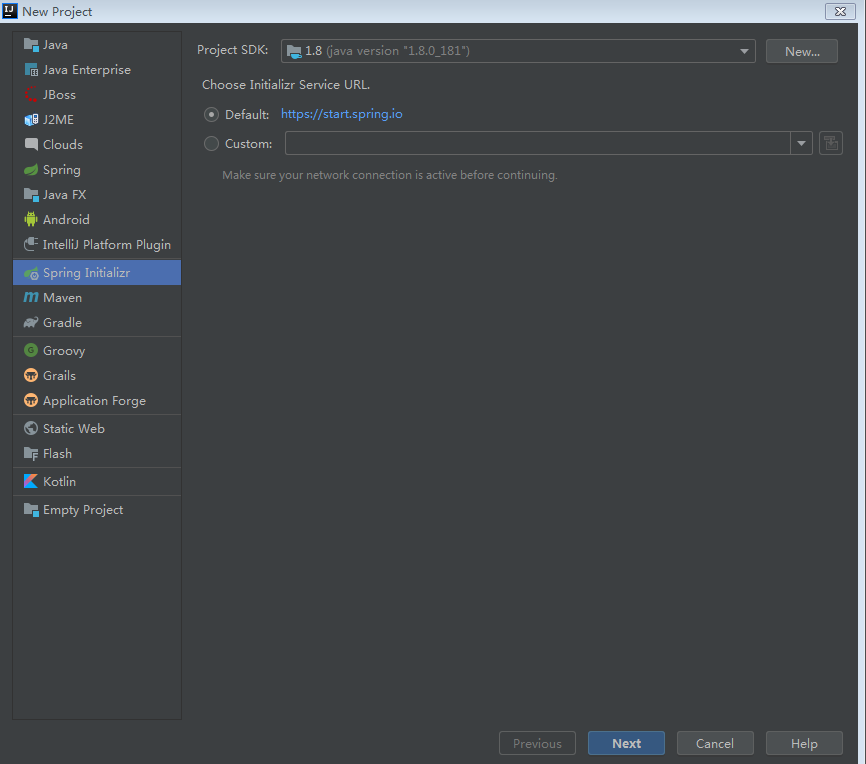Screen dimensions: 866x764
Task: Click the Clouds speech-bubble icon
Action: 31,144
